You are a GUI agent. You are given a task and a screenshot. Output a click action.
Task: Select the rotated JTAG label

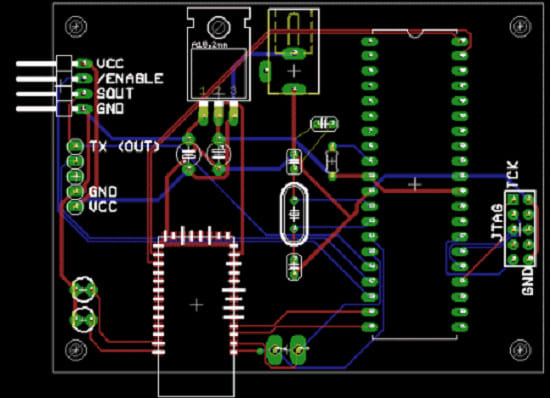[497, 222]
